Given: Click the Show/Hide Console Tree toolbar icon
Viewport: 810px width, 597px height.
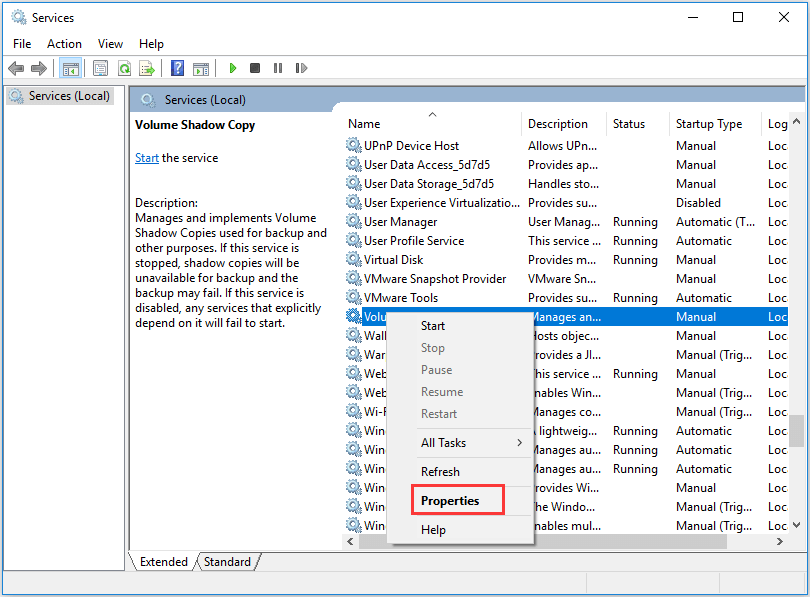Looking at the screenshot, I should point(70,69).
